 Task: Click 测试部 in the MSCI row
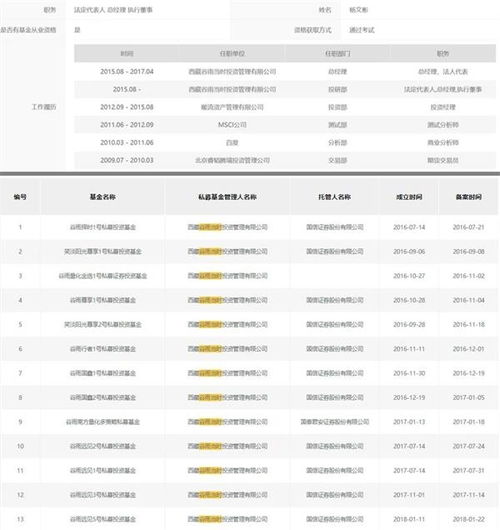[x=338, y=125]
